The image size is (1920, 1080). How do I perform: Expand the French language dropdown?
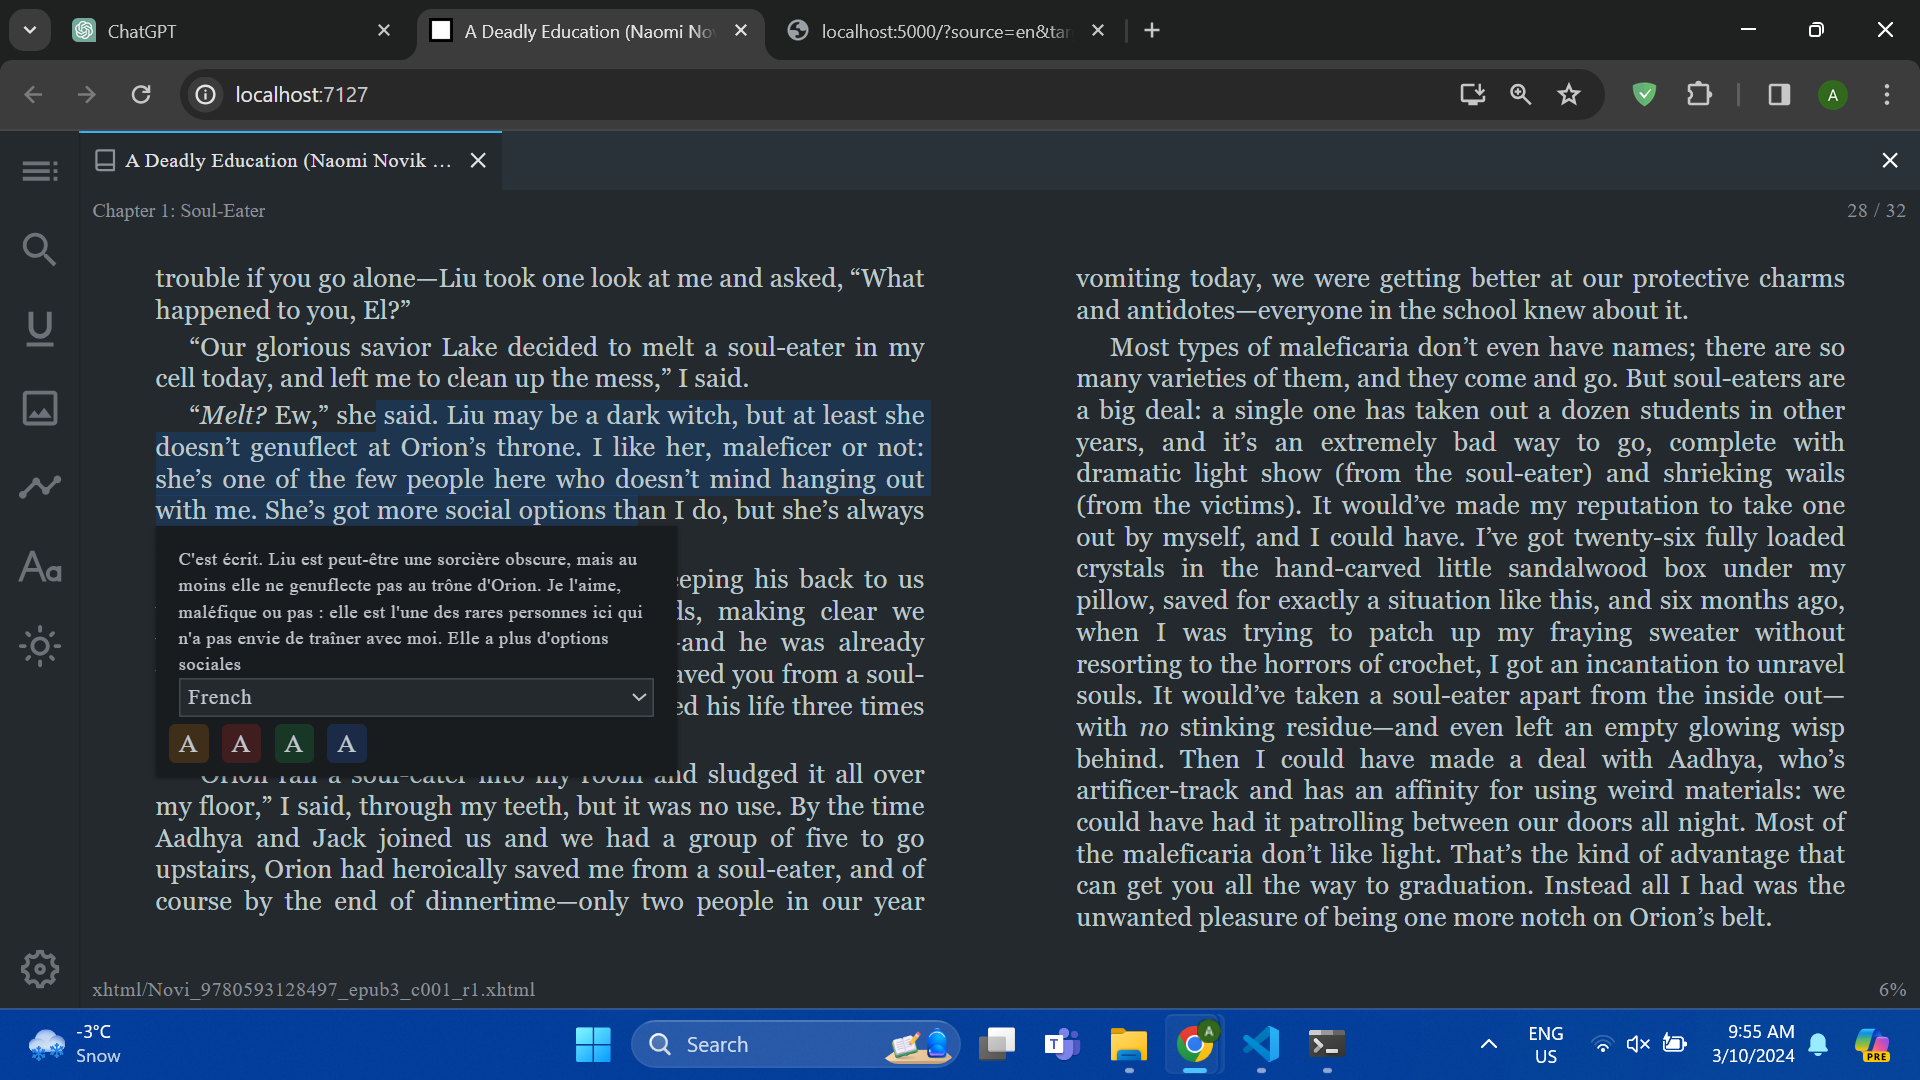click(x=415, y=697)
